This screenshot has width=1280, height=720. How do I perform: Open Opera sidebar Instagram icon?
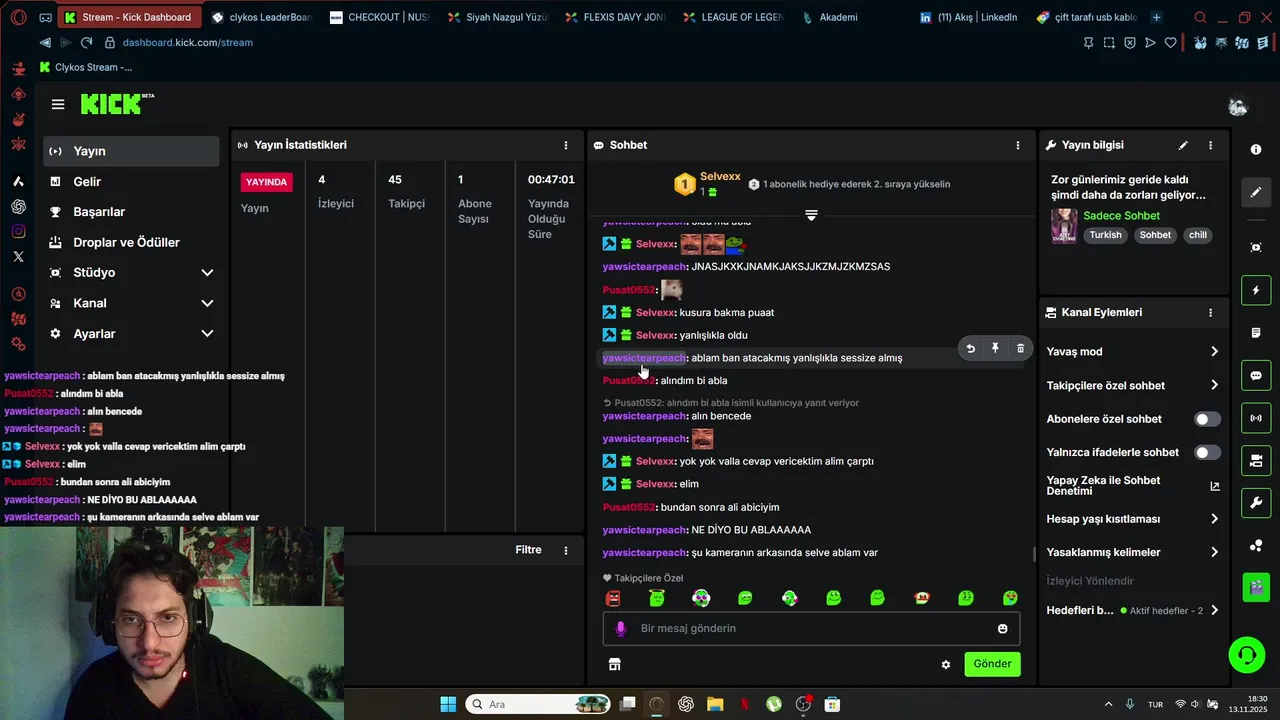[x=18, y=232]
